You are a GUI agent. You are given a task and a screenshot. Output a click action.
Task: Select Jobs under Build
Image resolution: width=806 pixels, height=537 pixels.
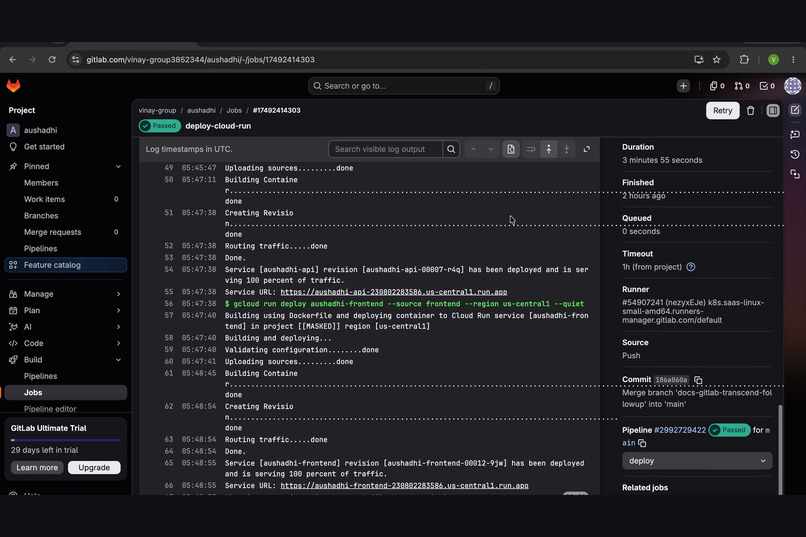click(65, 392)
